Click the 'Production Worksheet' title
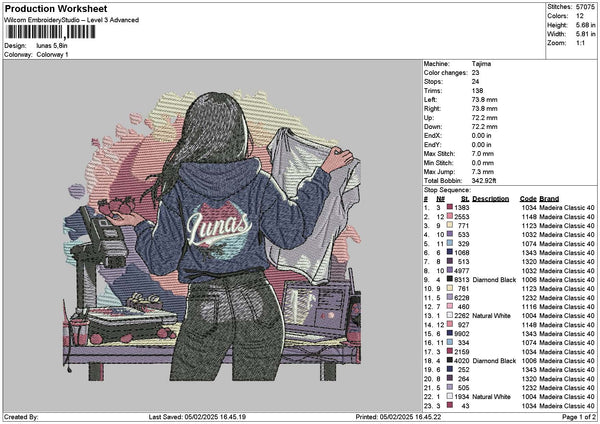The image size is (600, 424). click(x=56, y=8)
